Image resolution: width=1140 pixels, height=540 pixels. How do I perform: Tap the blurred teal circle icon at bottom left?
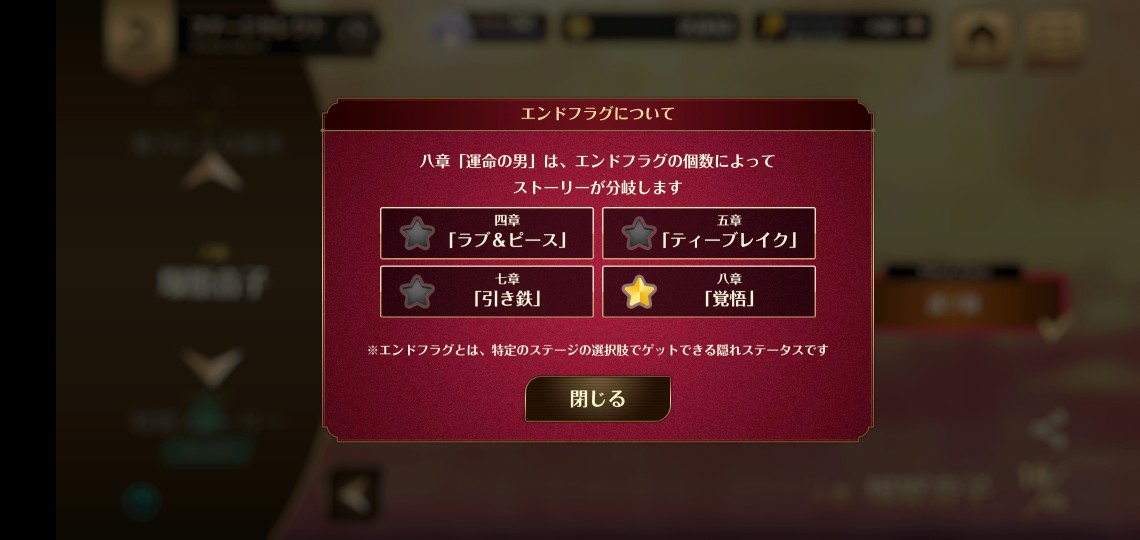coord(141,501)
